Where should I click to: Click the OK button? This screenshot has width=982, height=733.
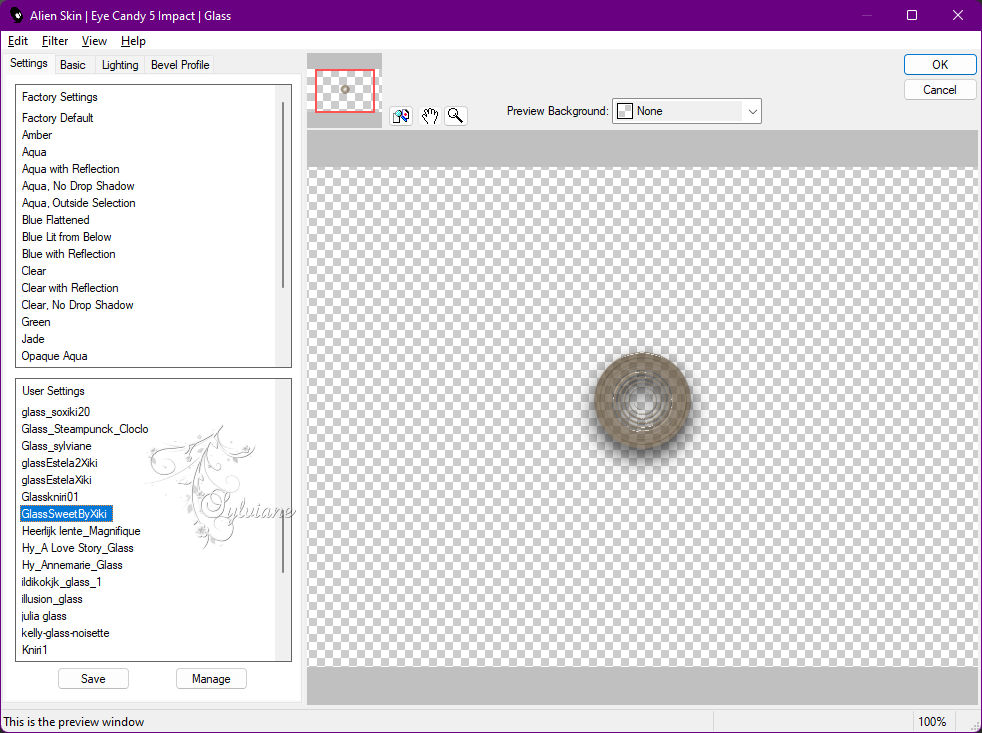pyautogui.click(x=939, y=65)
